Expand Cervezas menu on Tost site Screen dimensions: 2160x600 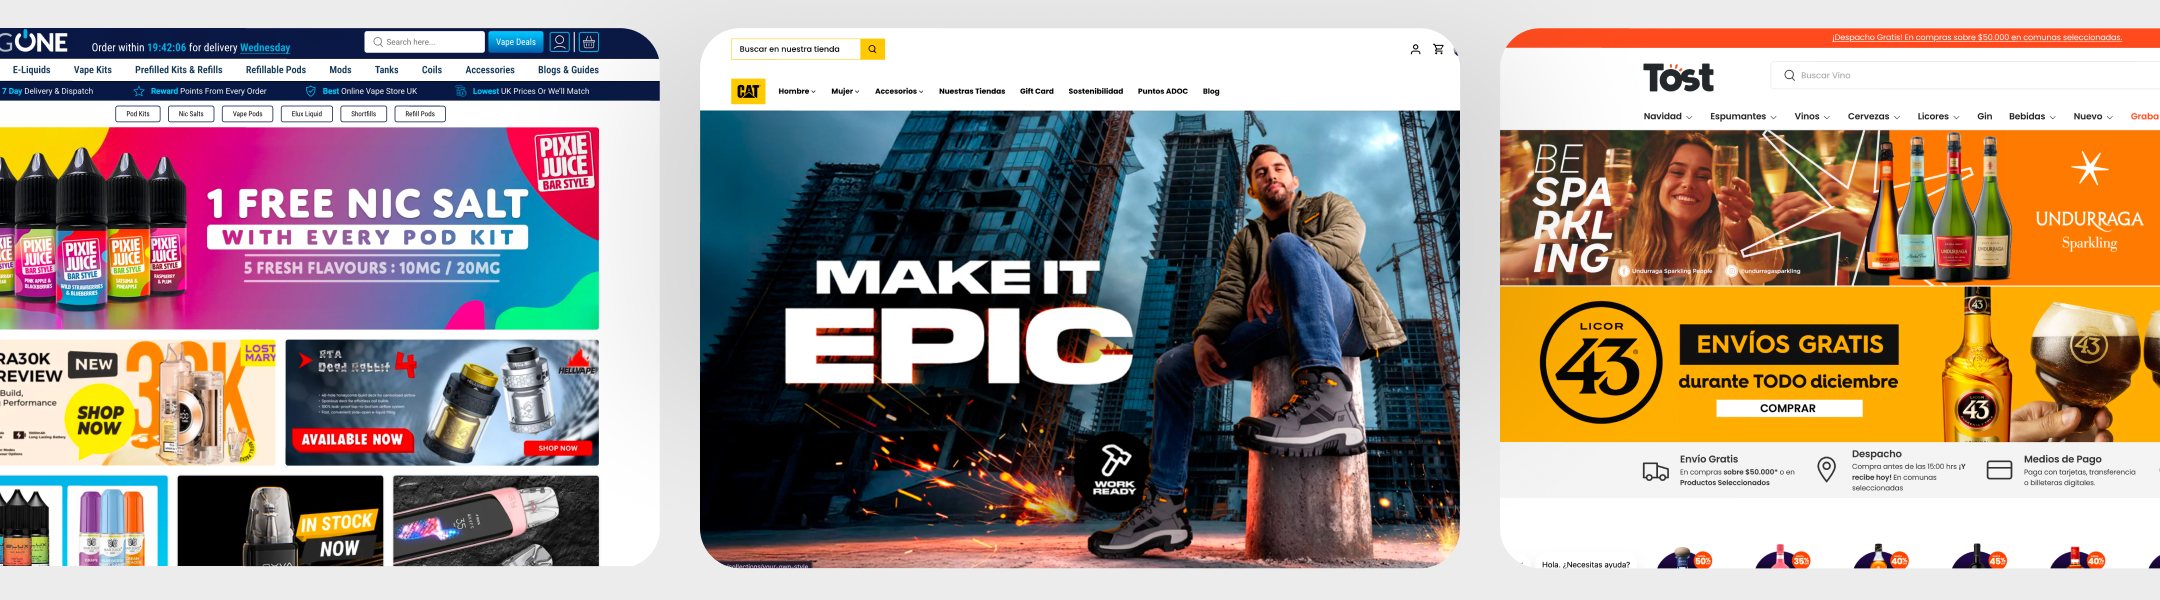pyautogui.click(x=1873, y=117)
